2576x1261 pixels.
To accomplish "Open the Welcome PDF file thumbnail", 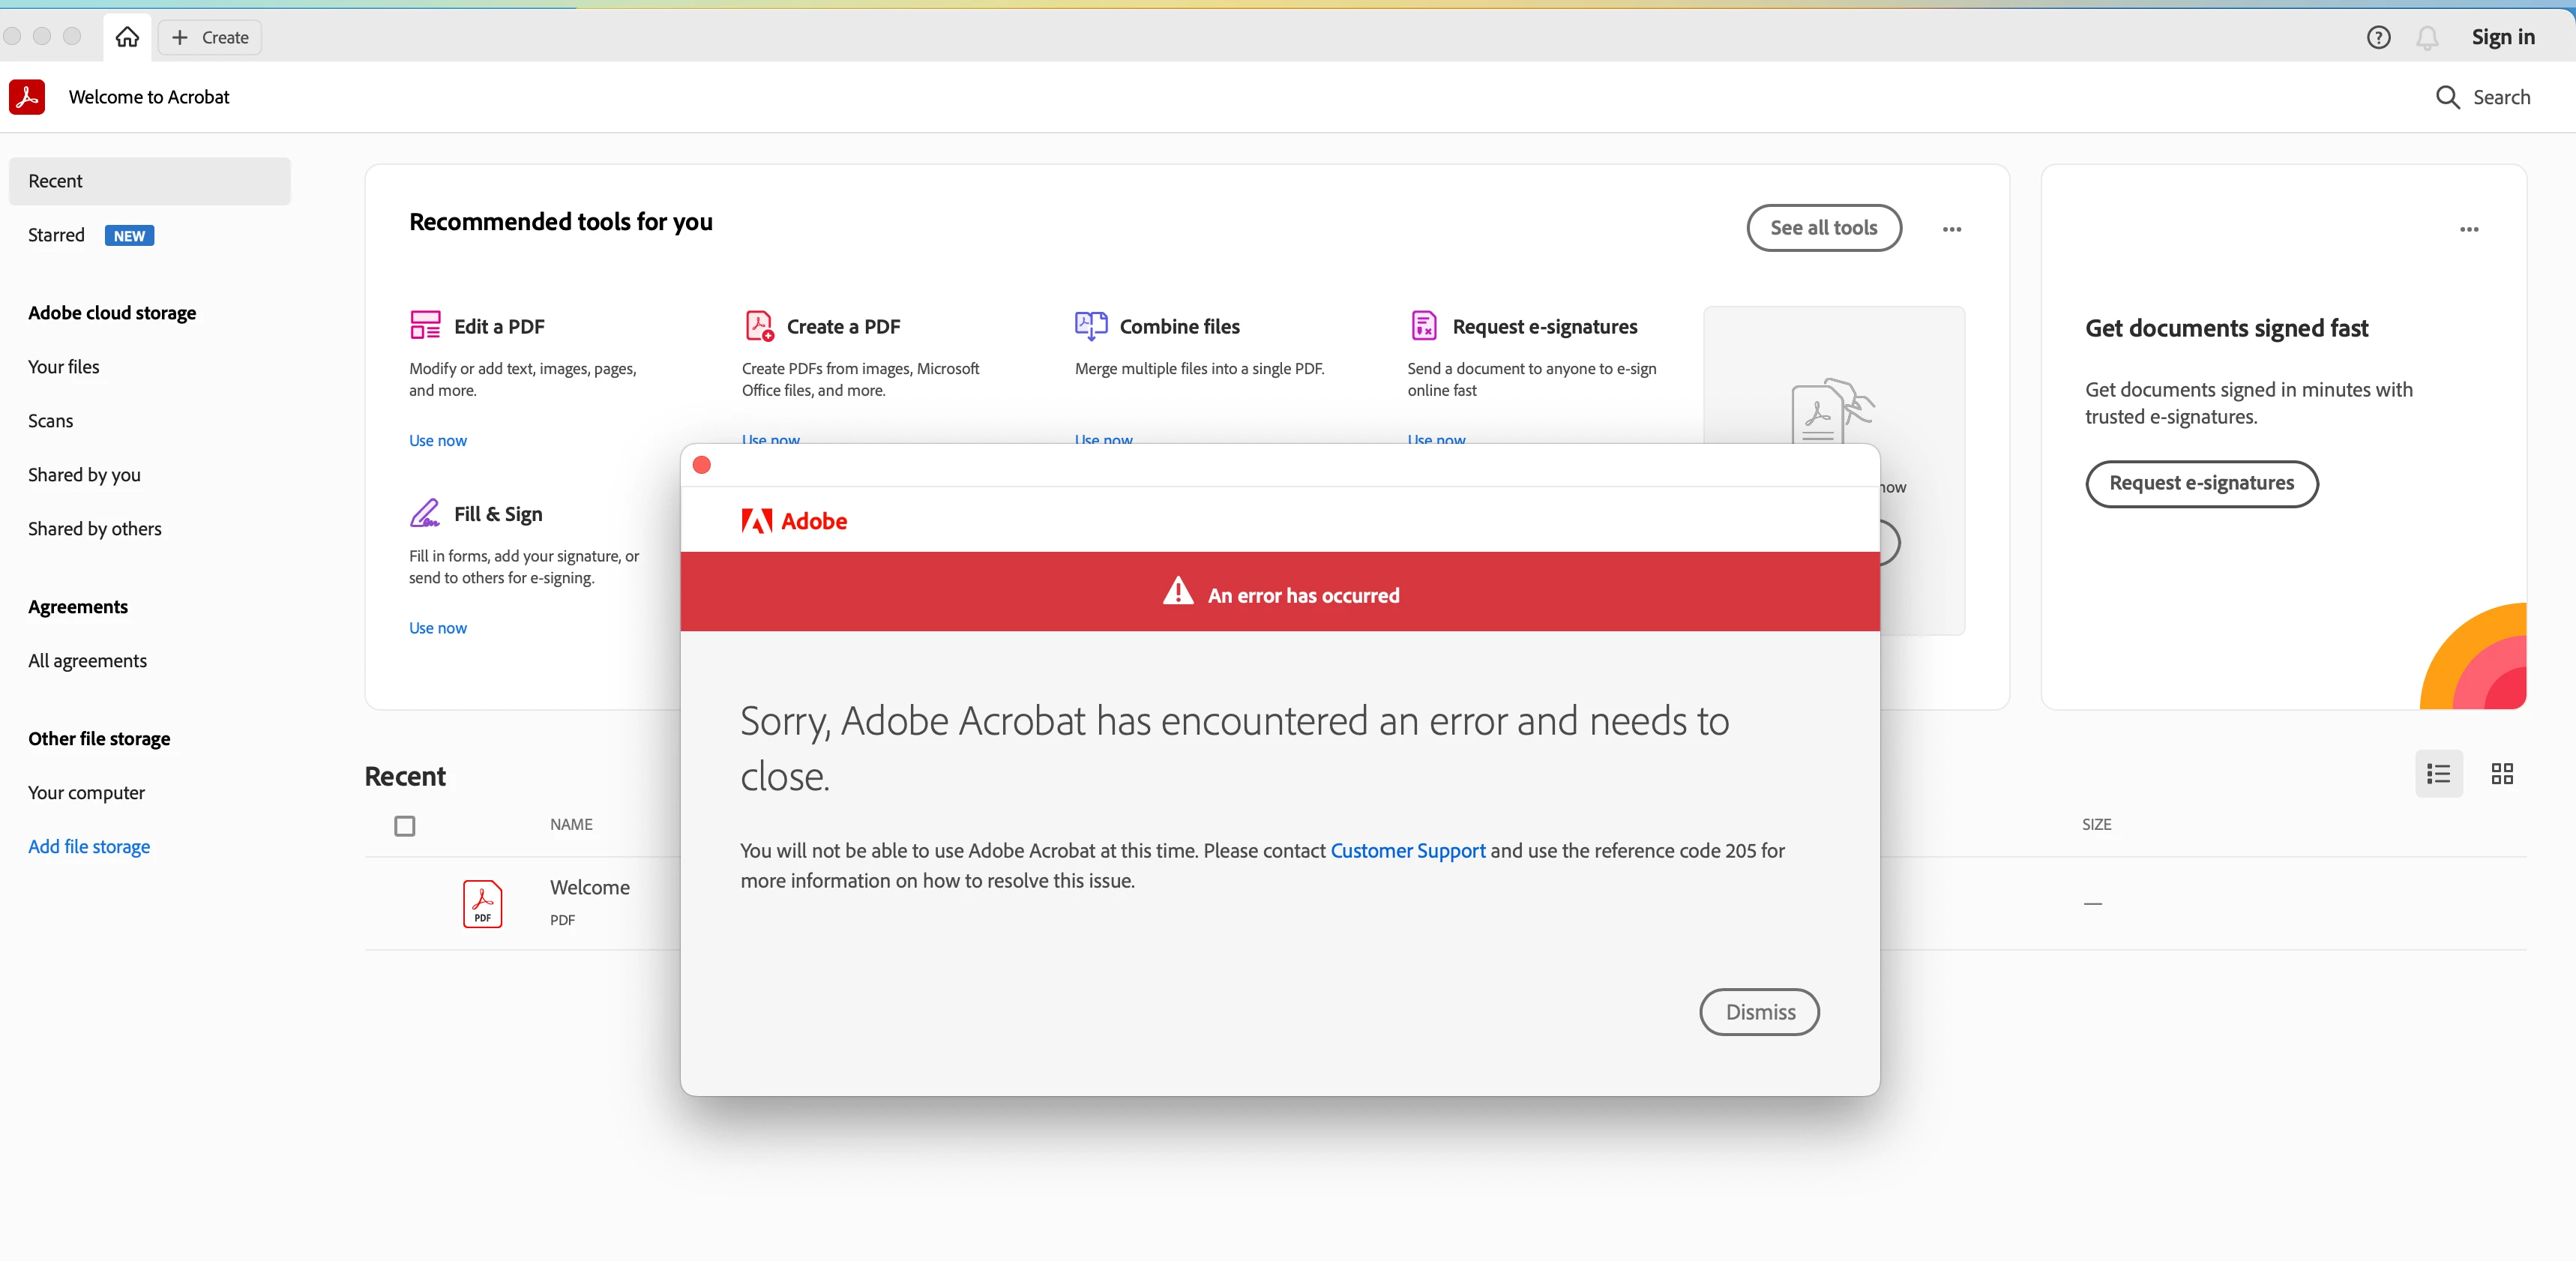I will pos(482,903).
